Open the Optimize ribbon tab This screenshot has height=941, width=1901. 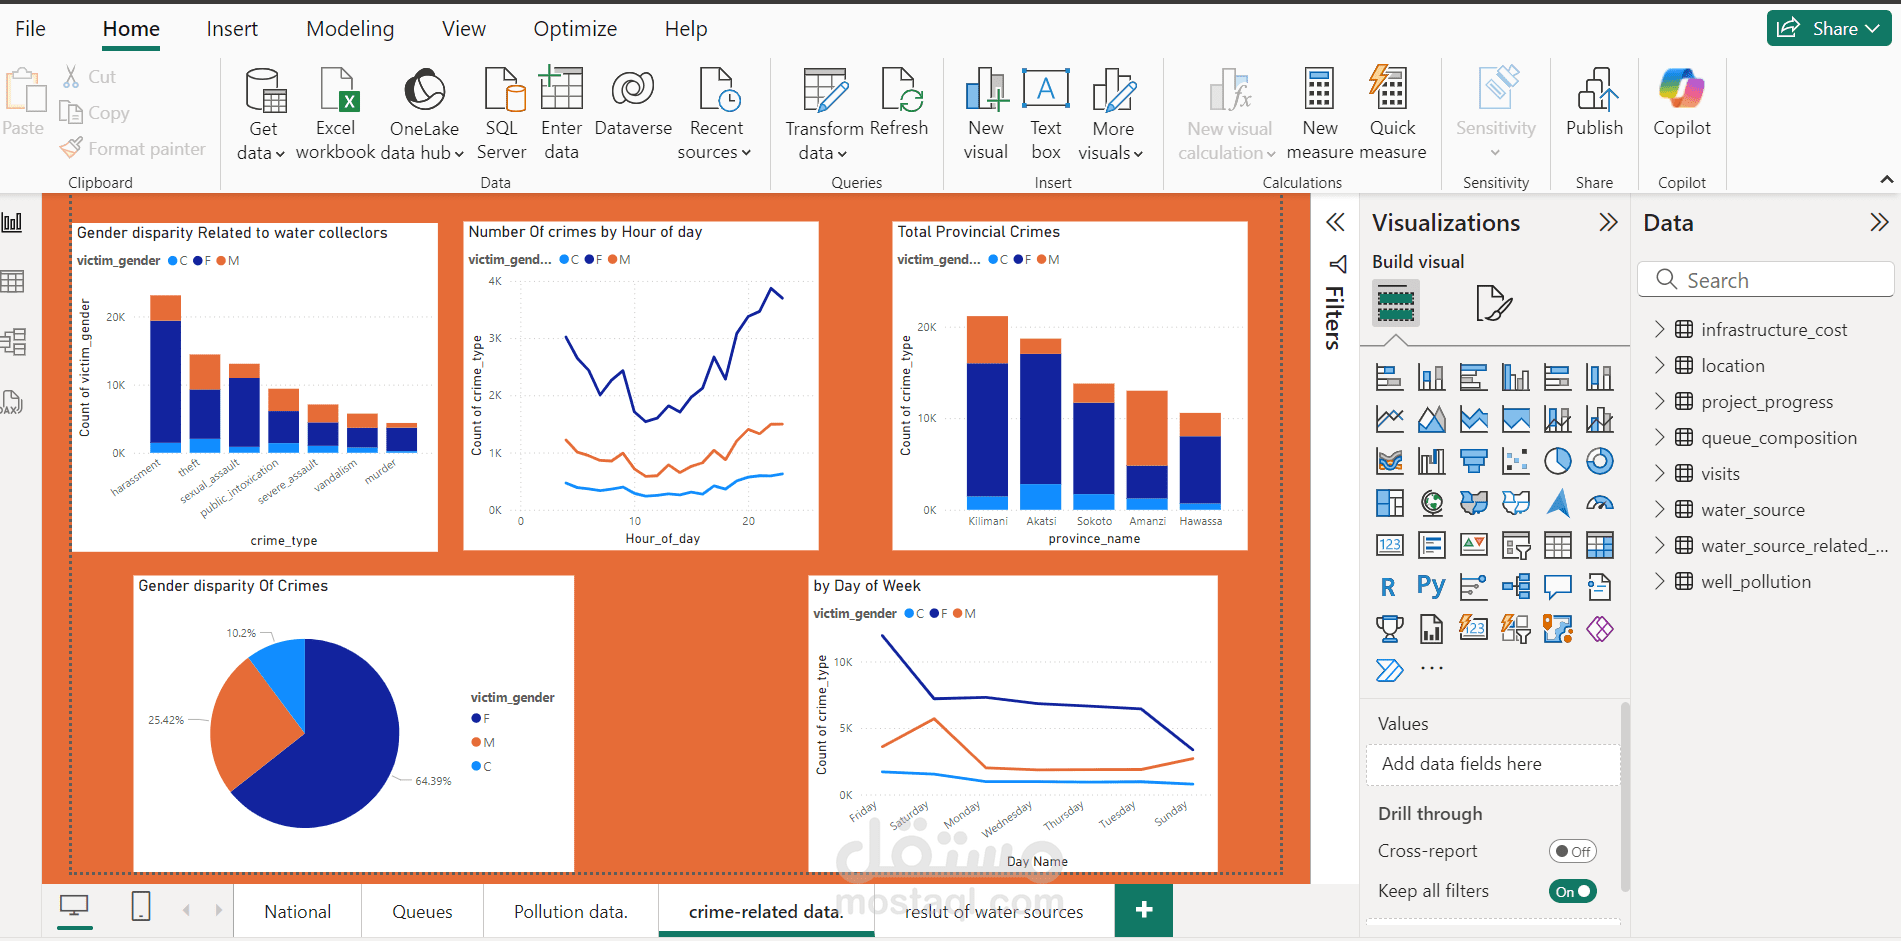[x=575, y=29]
